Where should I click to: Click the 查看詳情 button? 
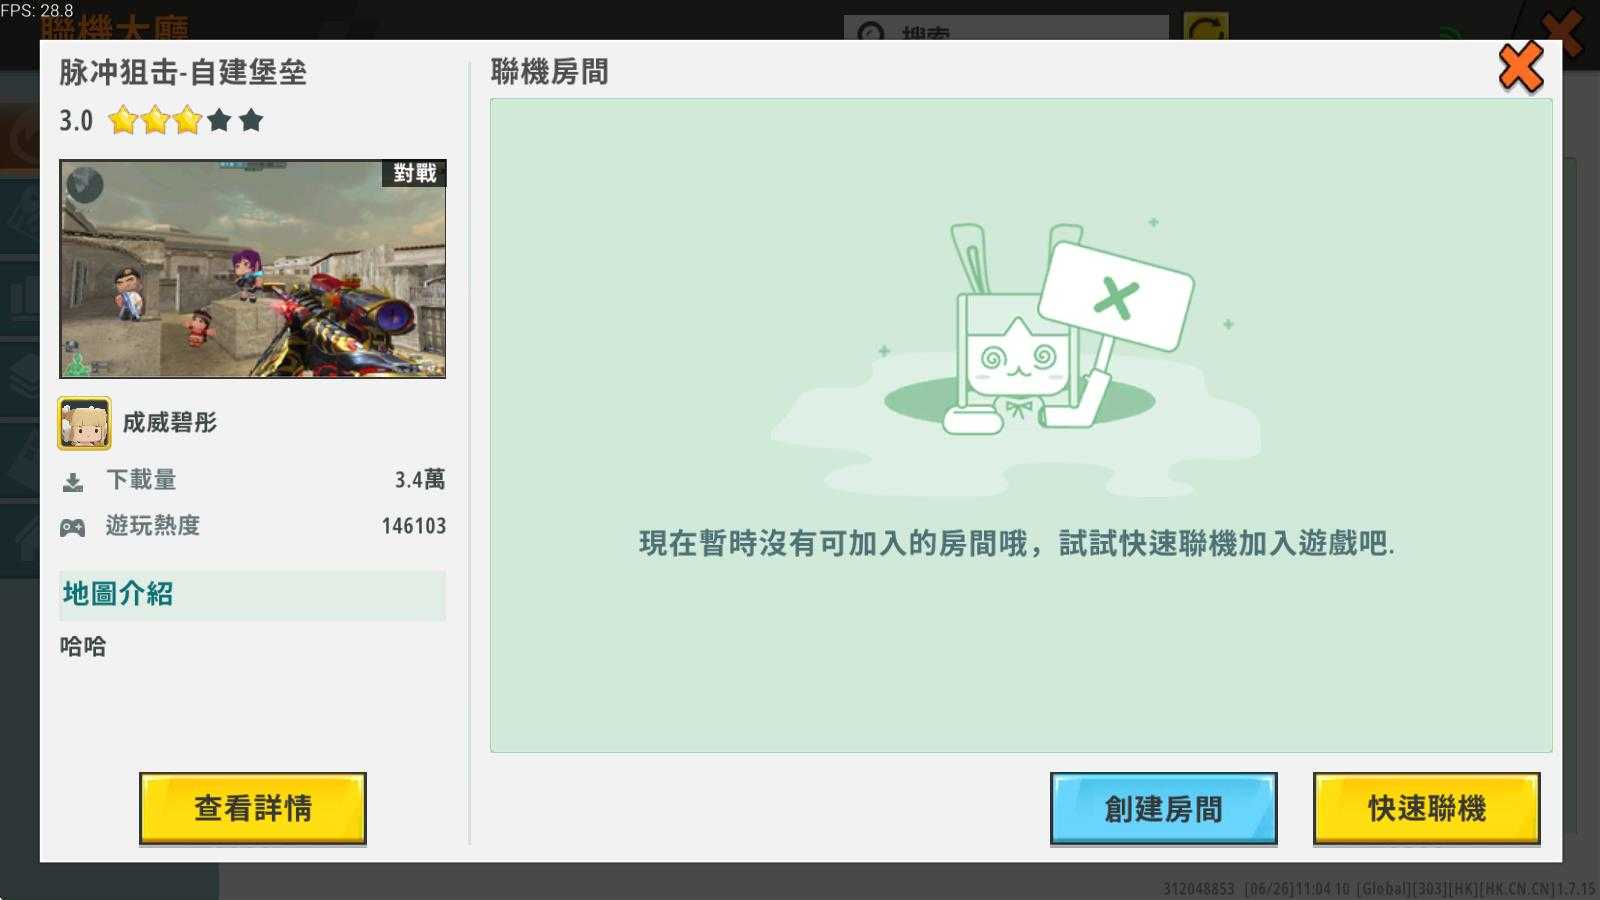tap(252, 808)
